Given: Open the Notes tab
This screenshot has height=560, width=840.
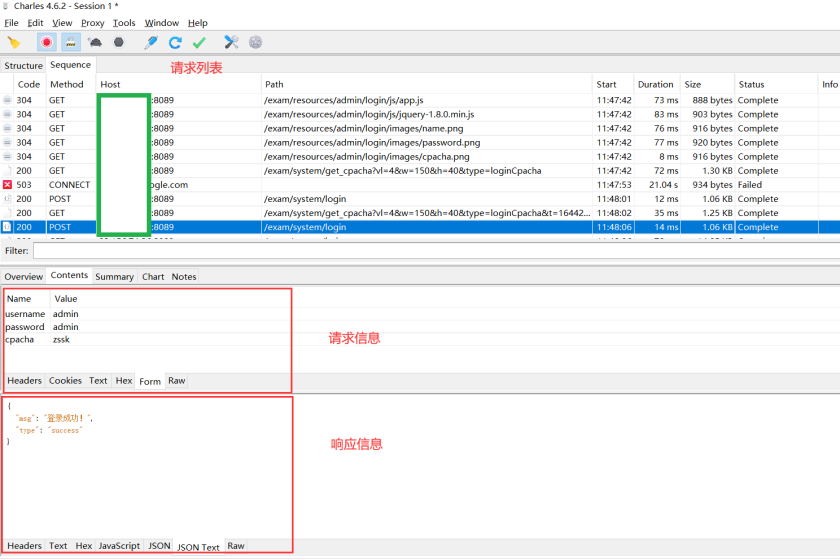Looking at the screenshot, I should click(184, 277).
